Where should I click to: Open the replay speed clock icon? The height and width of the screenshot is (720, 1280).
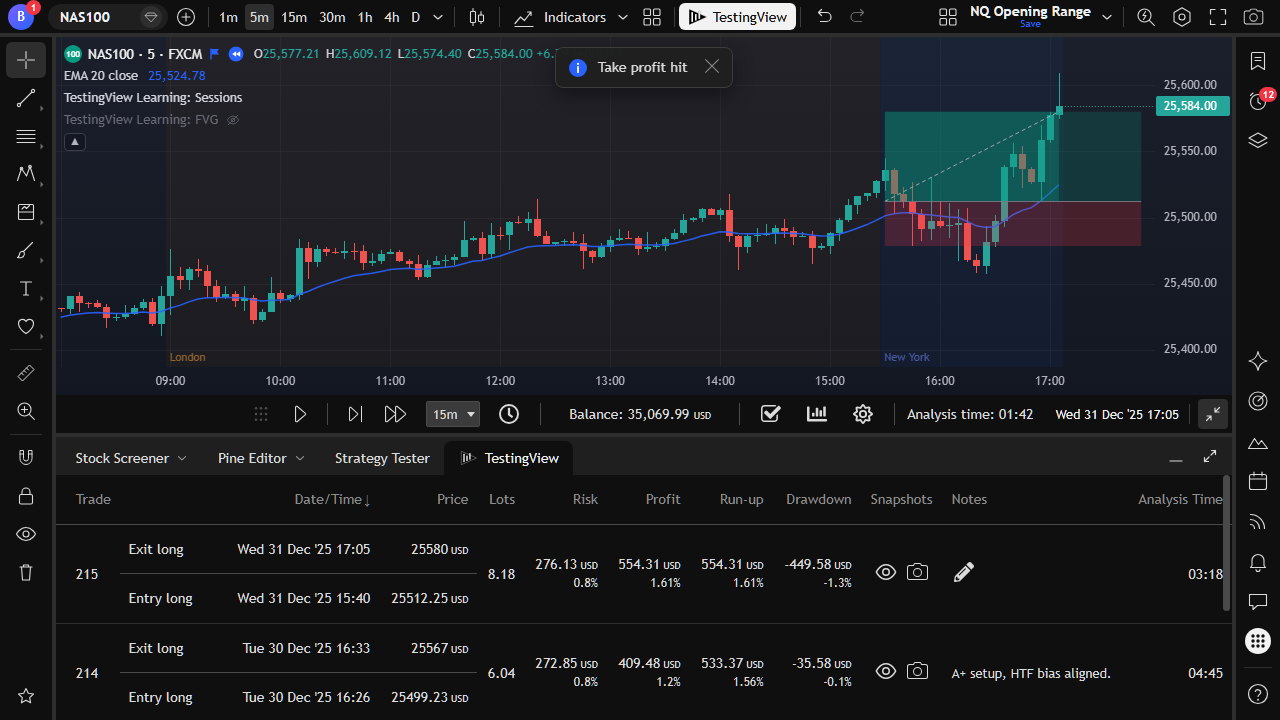point(509,414)
